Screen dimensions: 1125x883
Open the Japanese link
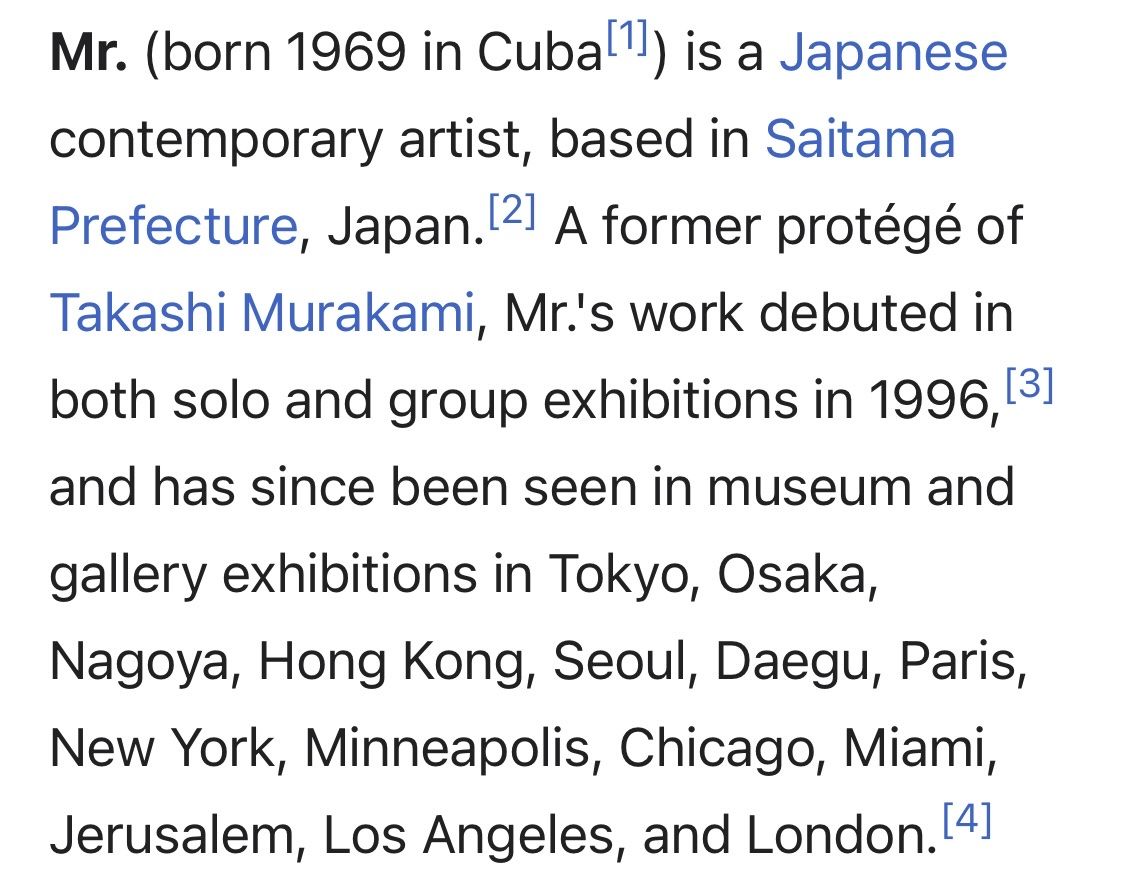[x=893, y=55]
